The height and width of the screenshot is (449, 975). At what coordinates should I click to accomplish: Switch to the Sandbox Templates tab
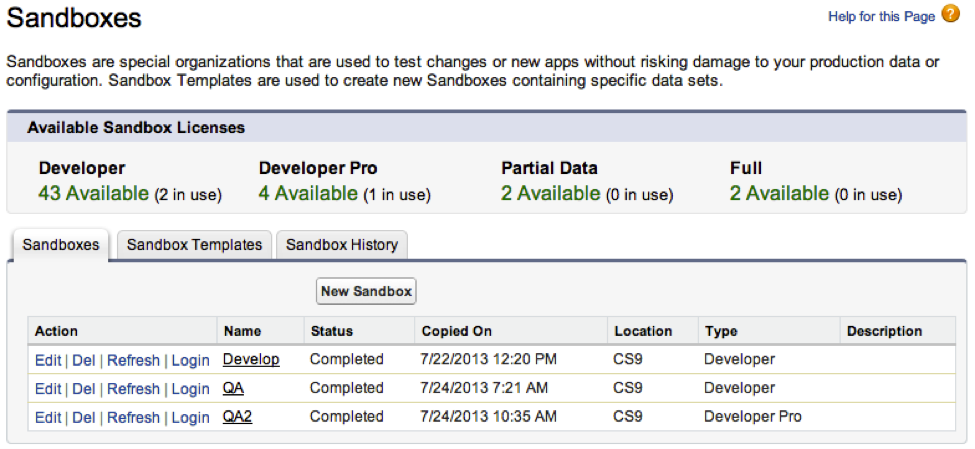pos(194,245)
